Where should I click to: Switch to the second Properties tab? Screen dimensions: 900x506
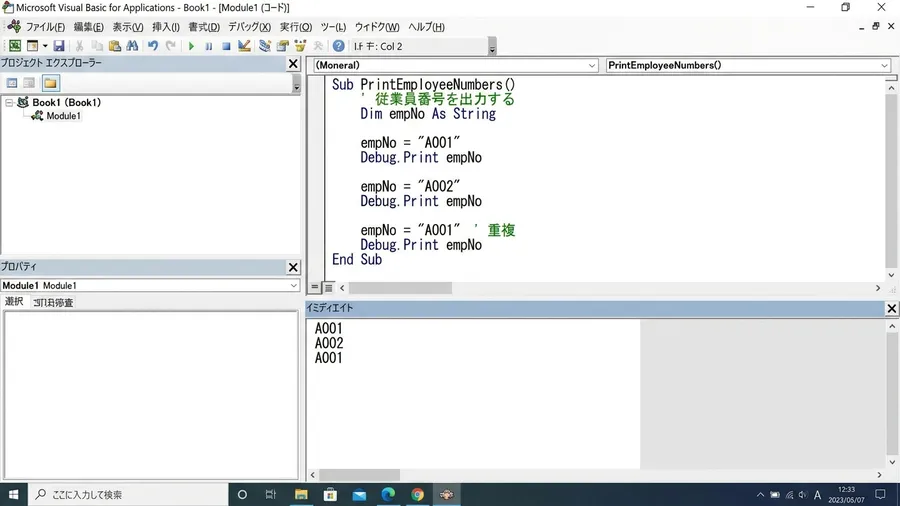pos(53,302)
